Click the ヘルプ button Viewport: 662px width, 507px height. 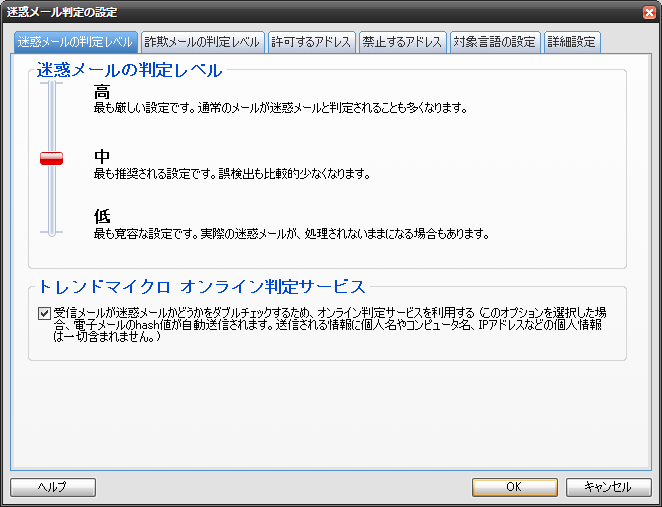[53, 487]
